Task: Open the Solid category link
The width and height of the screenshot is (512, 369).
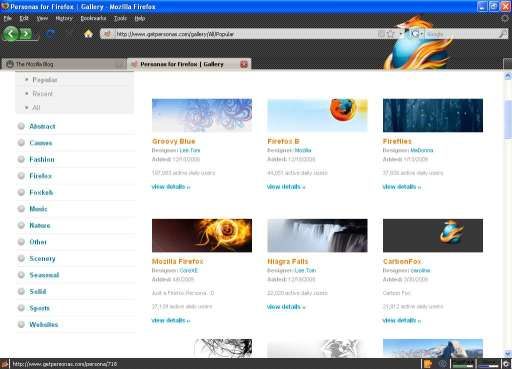Action: click(x=38, y=291)
